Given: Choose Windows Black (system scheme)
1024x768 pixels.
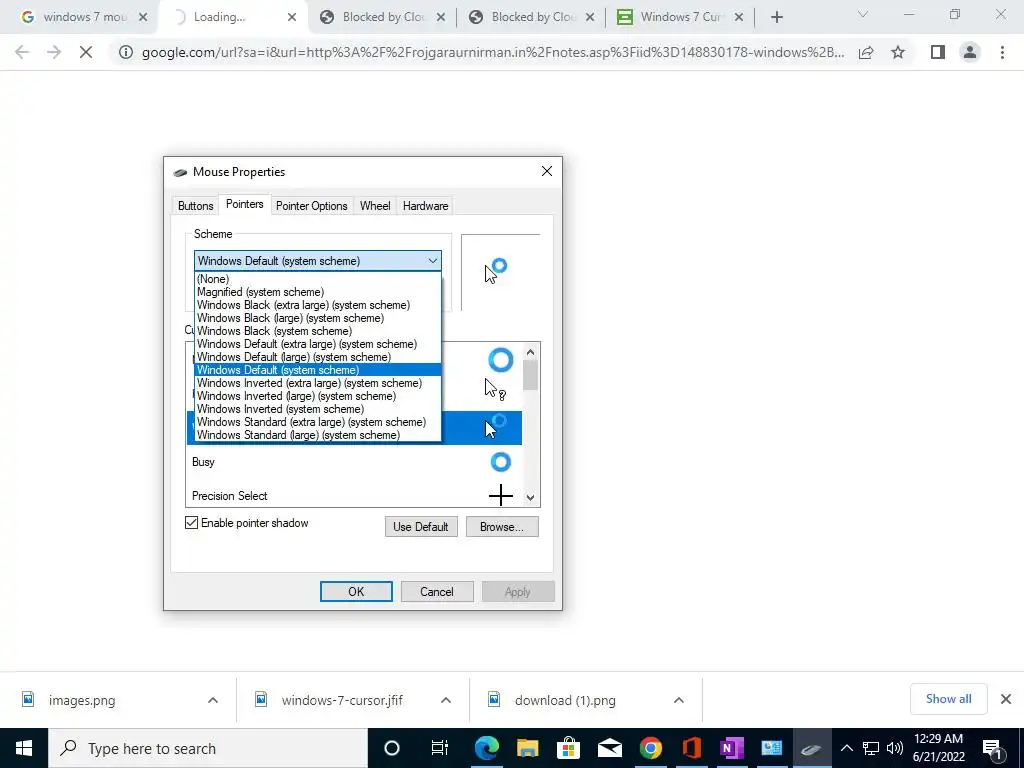Looking at the screenshot, I should pos(317,331).
